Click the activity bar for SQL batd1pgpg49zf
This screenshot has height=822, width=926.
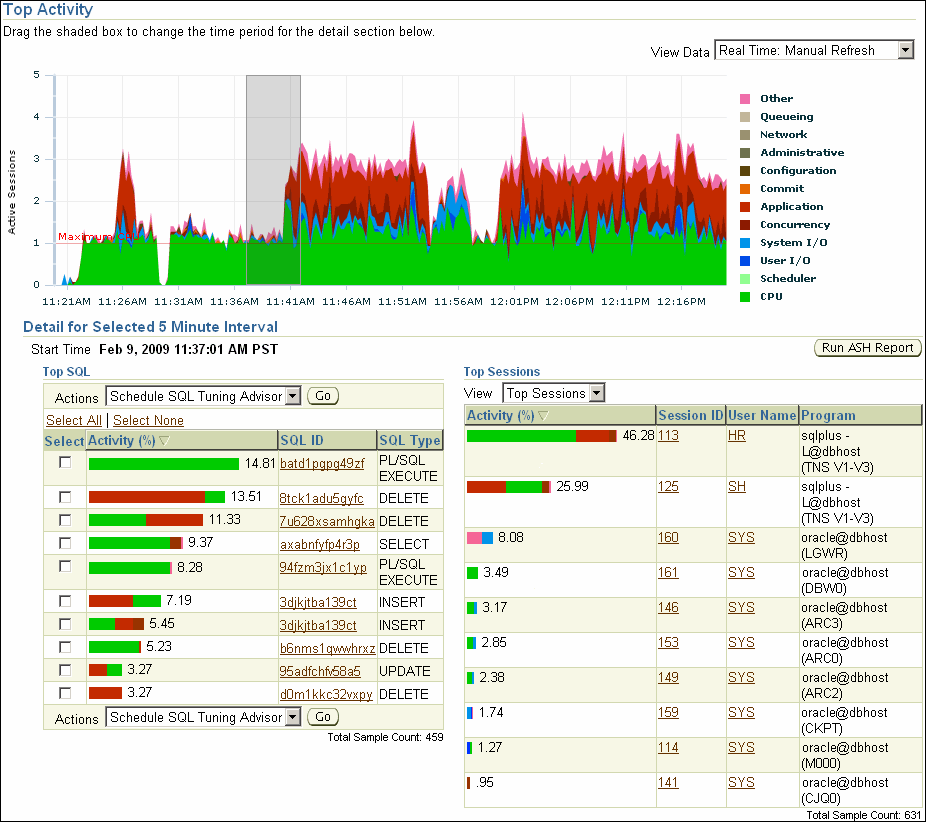(x=164, y=464)
